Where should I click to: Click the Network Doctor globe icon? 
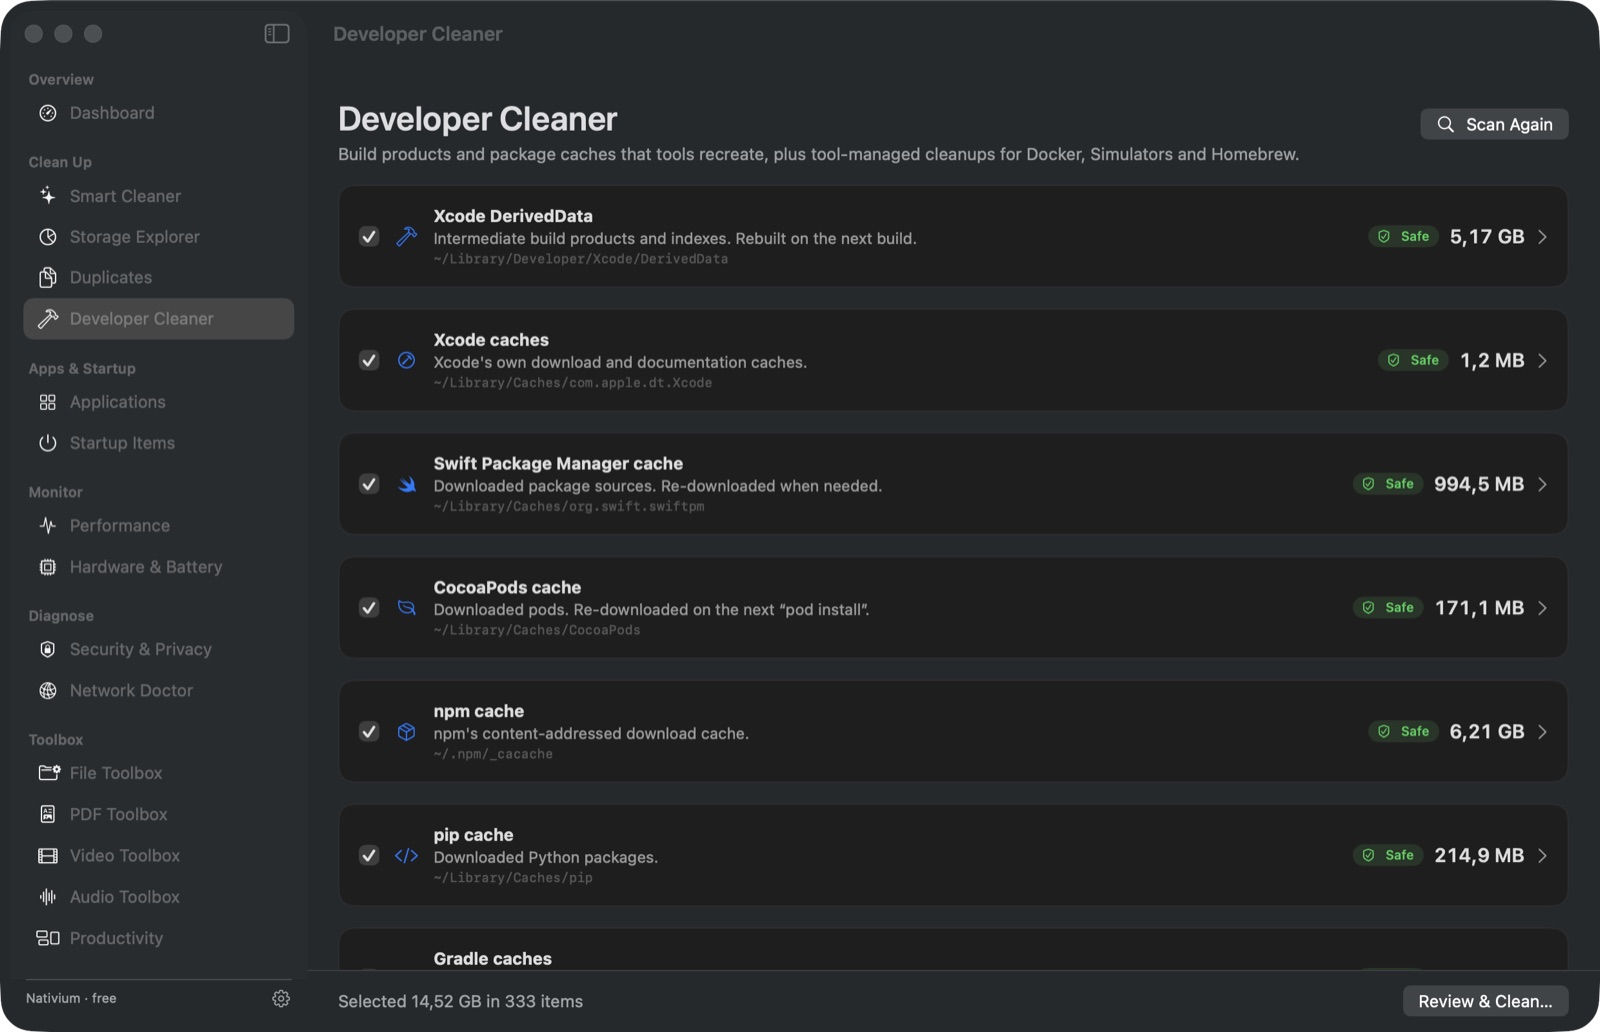click(48, 691)
